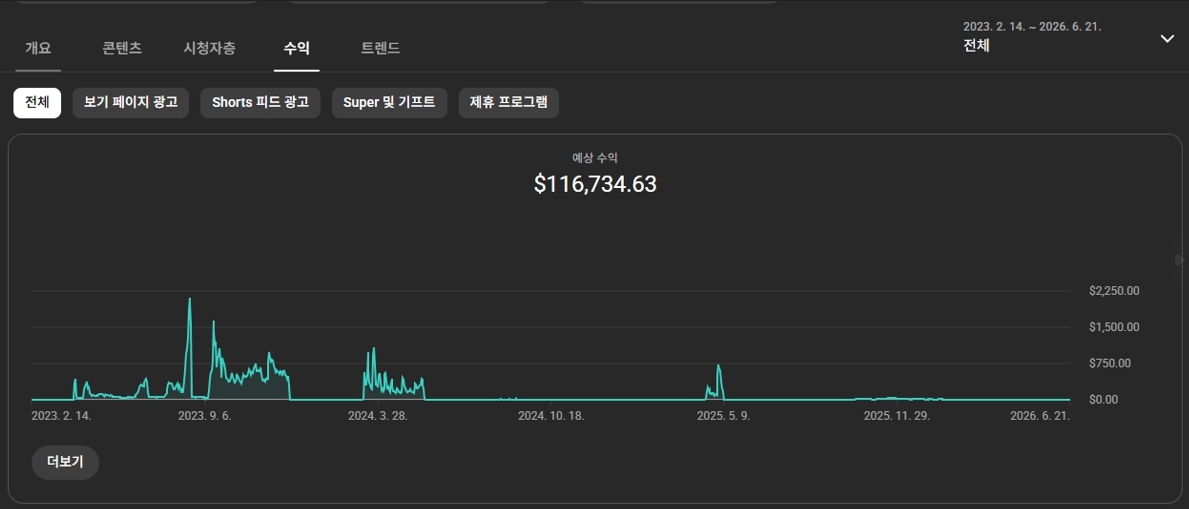Image resolution: width=1189 pixels, height=509 pixels.
Task: Click the 2023. 9. 6. axis date
Action: [205, 416]
